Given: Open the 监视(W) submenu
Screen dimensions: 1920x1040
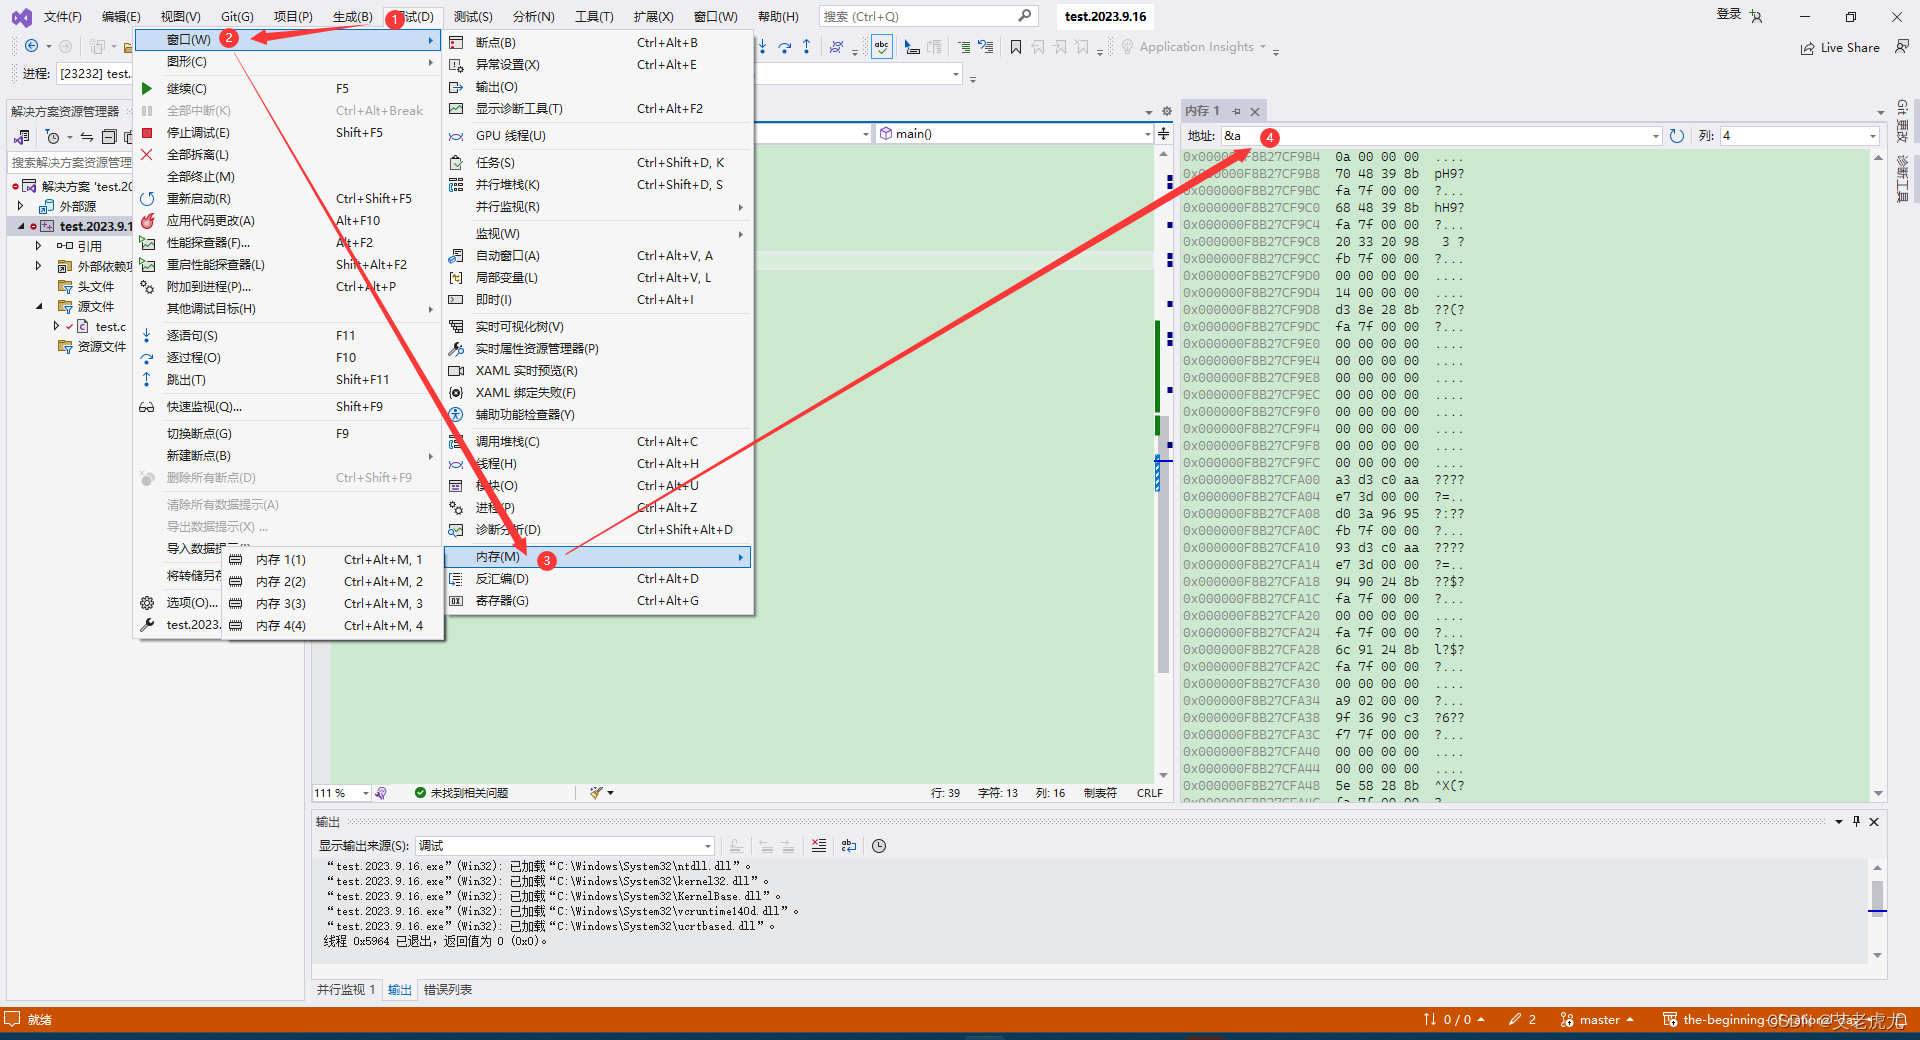Looking at the screenshot, I should (598, 234).
